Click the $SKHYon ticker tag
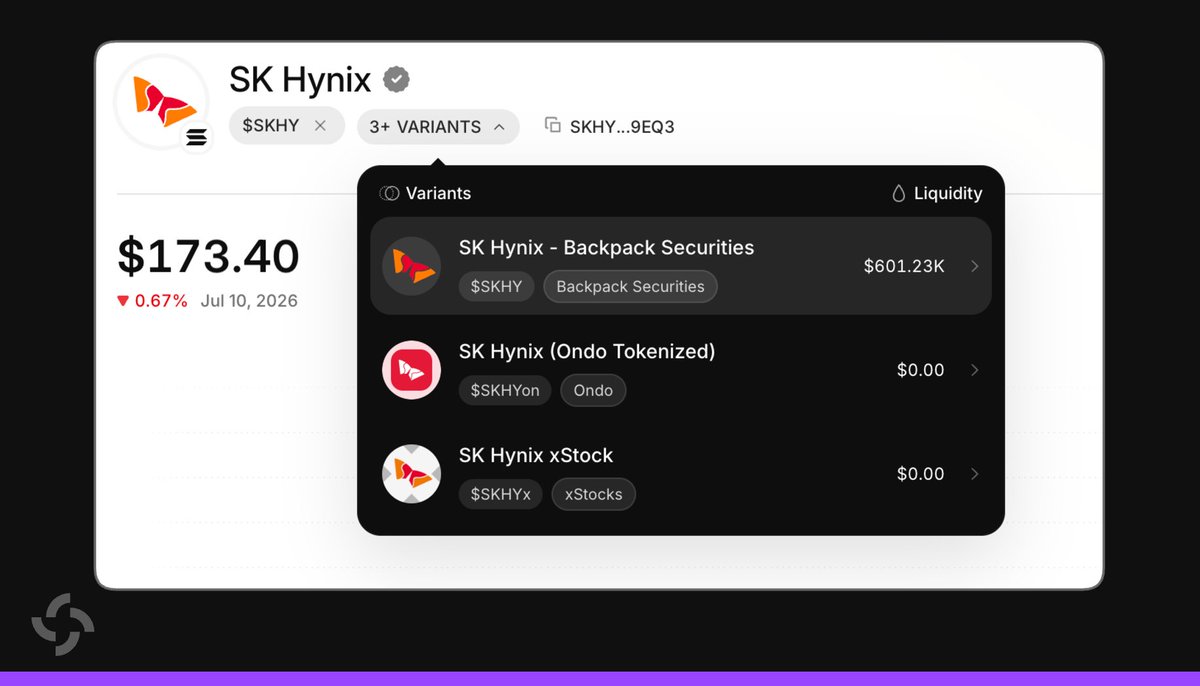The height and width of the screenshot is (686, 1200). pyautogui.click(x=505, y=390)
